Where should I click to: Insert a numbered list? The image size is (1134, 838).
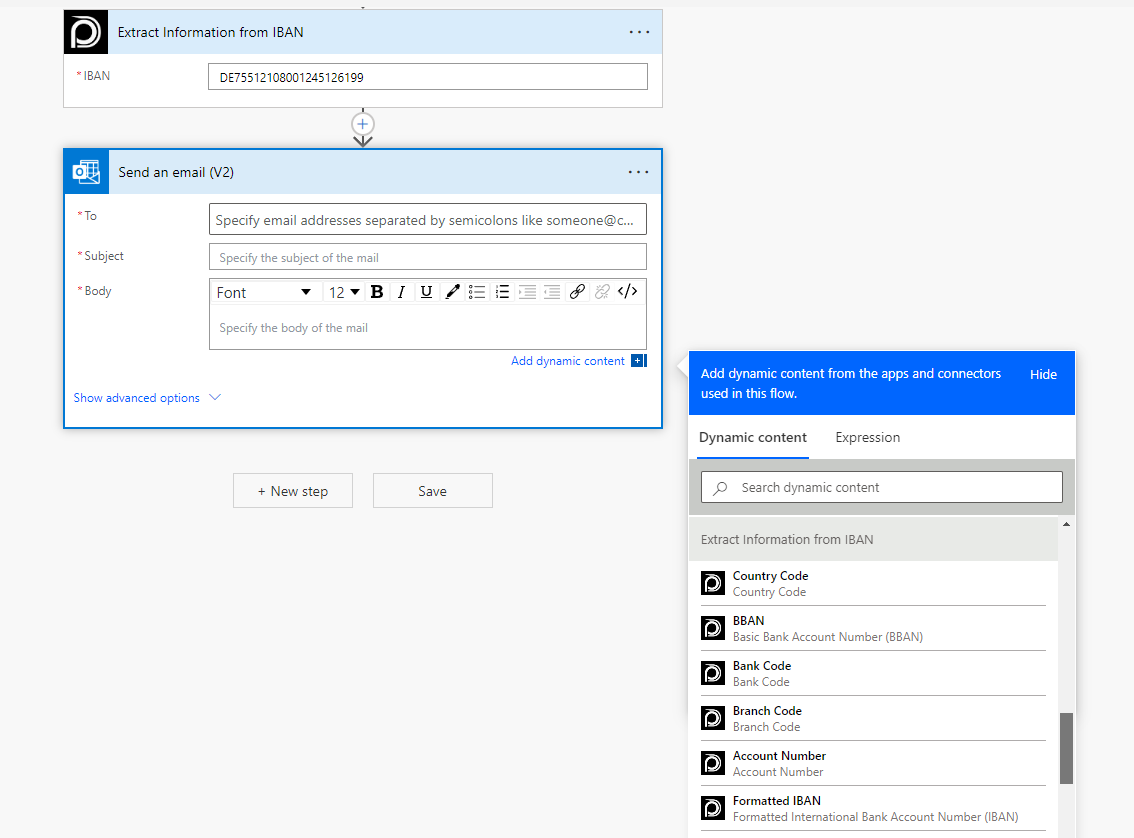[502, 292]
